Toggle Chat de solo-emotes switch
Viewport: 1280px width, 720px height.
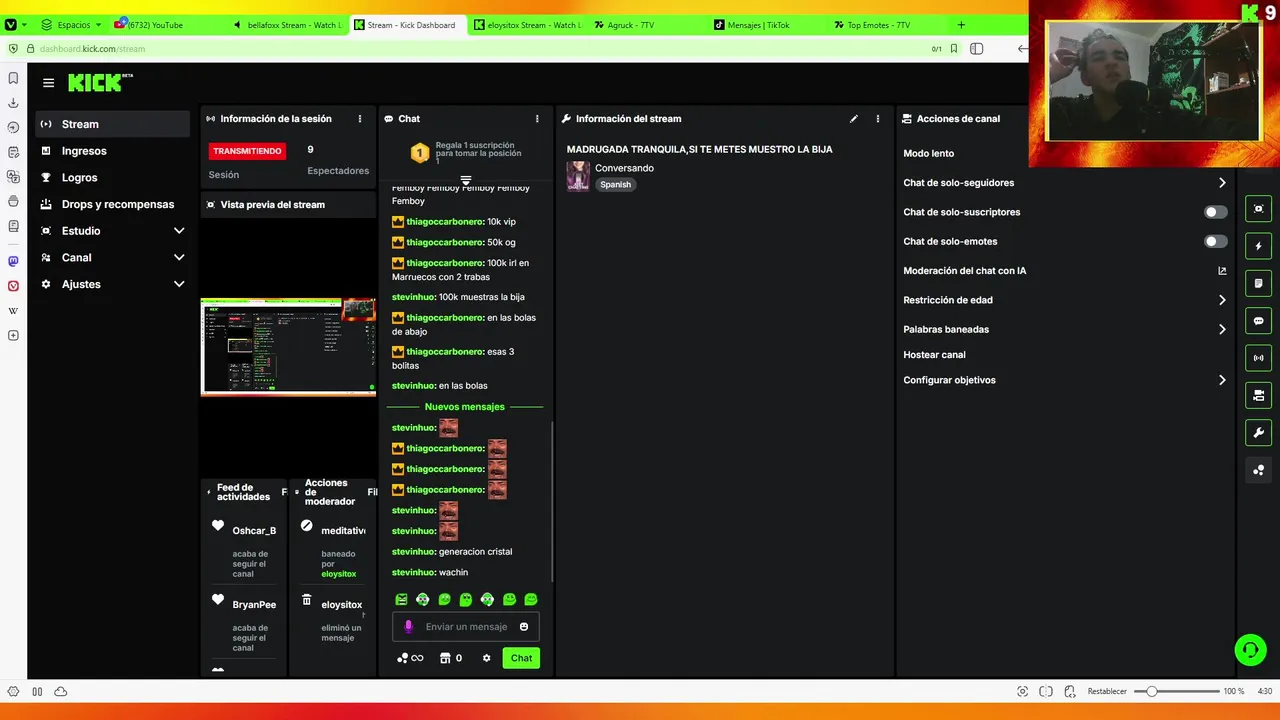(x=1215, y=241)
